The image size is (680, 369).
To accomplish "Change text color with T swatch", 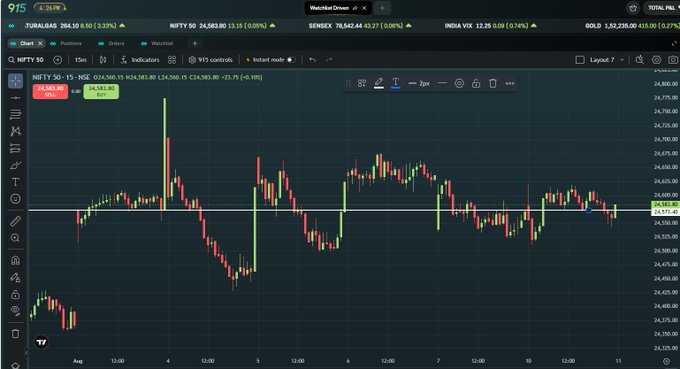I will (x=396, y=83).
